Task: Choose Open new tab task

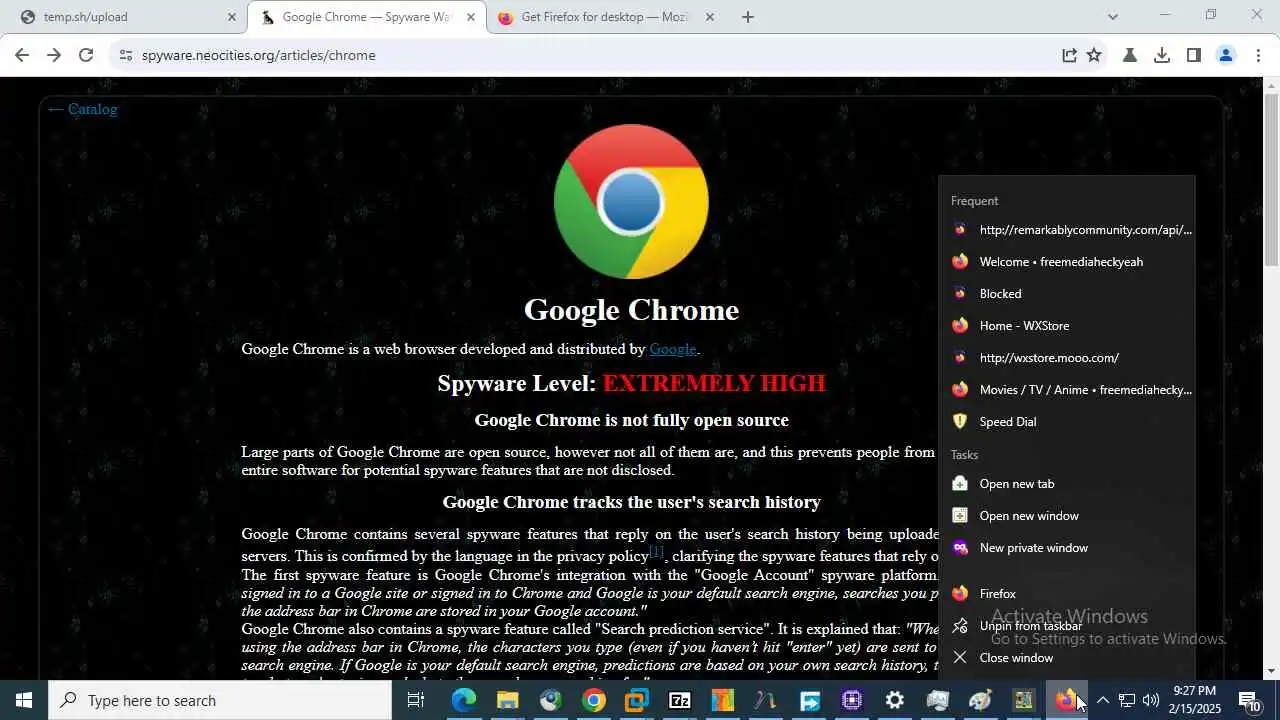Action: [1067, 484]
